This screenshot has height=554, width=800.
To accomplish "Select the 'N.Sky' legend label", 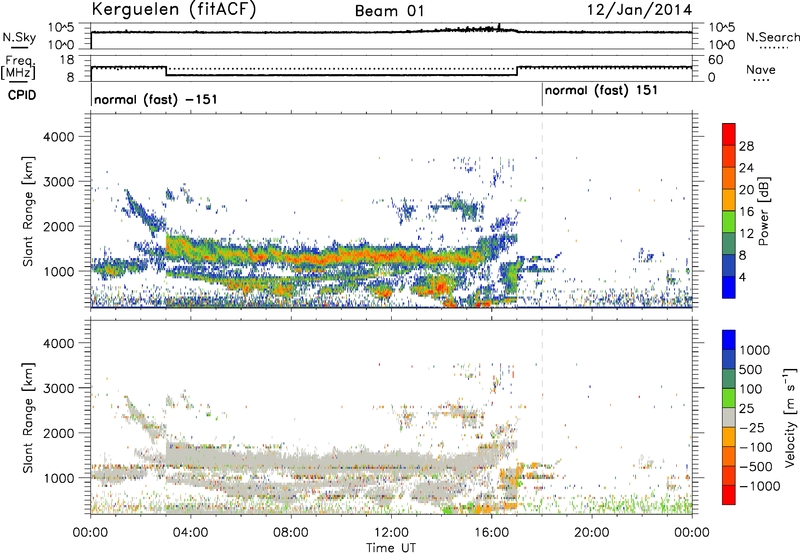I will tap(19, 37).
